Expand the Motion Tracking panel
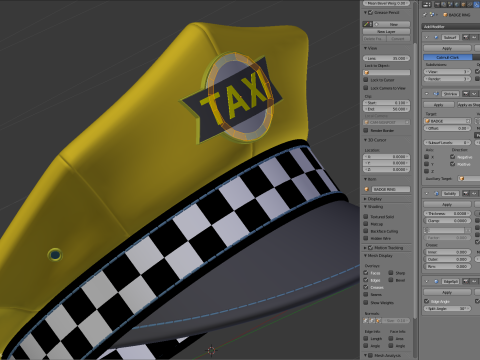Screen dimensions: 480x360 [x=365, y=248]
